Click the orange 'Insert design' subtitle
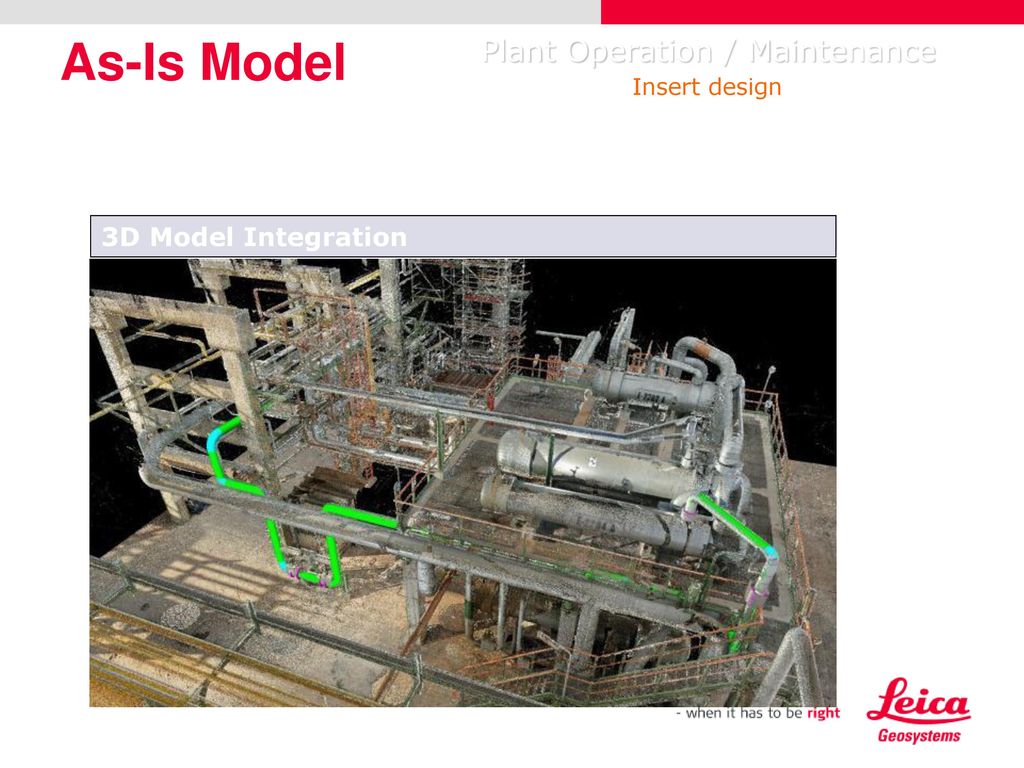 pyautogui.click(x=707, y=88)
